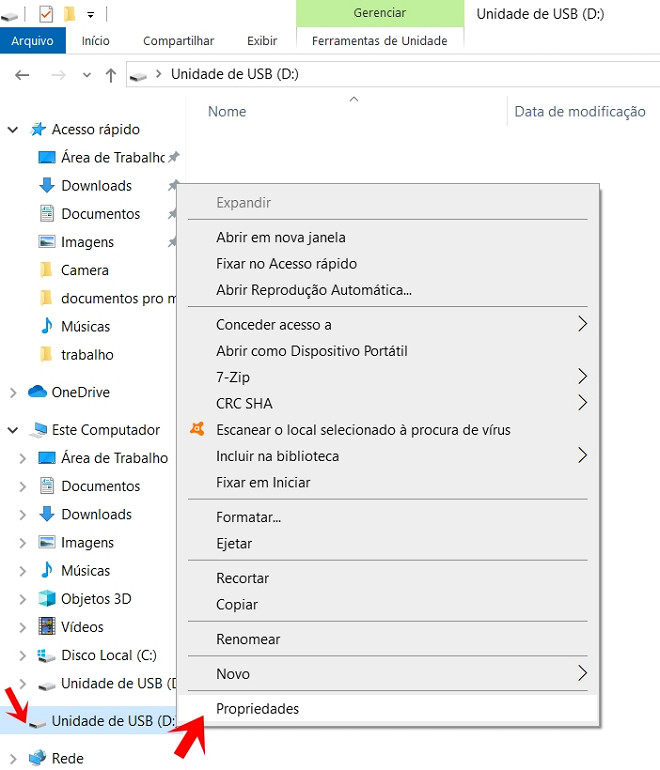
Task: Switch to the Exibir ribbon tab
Action: (x=262, y=40)
